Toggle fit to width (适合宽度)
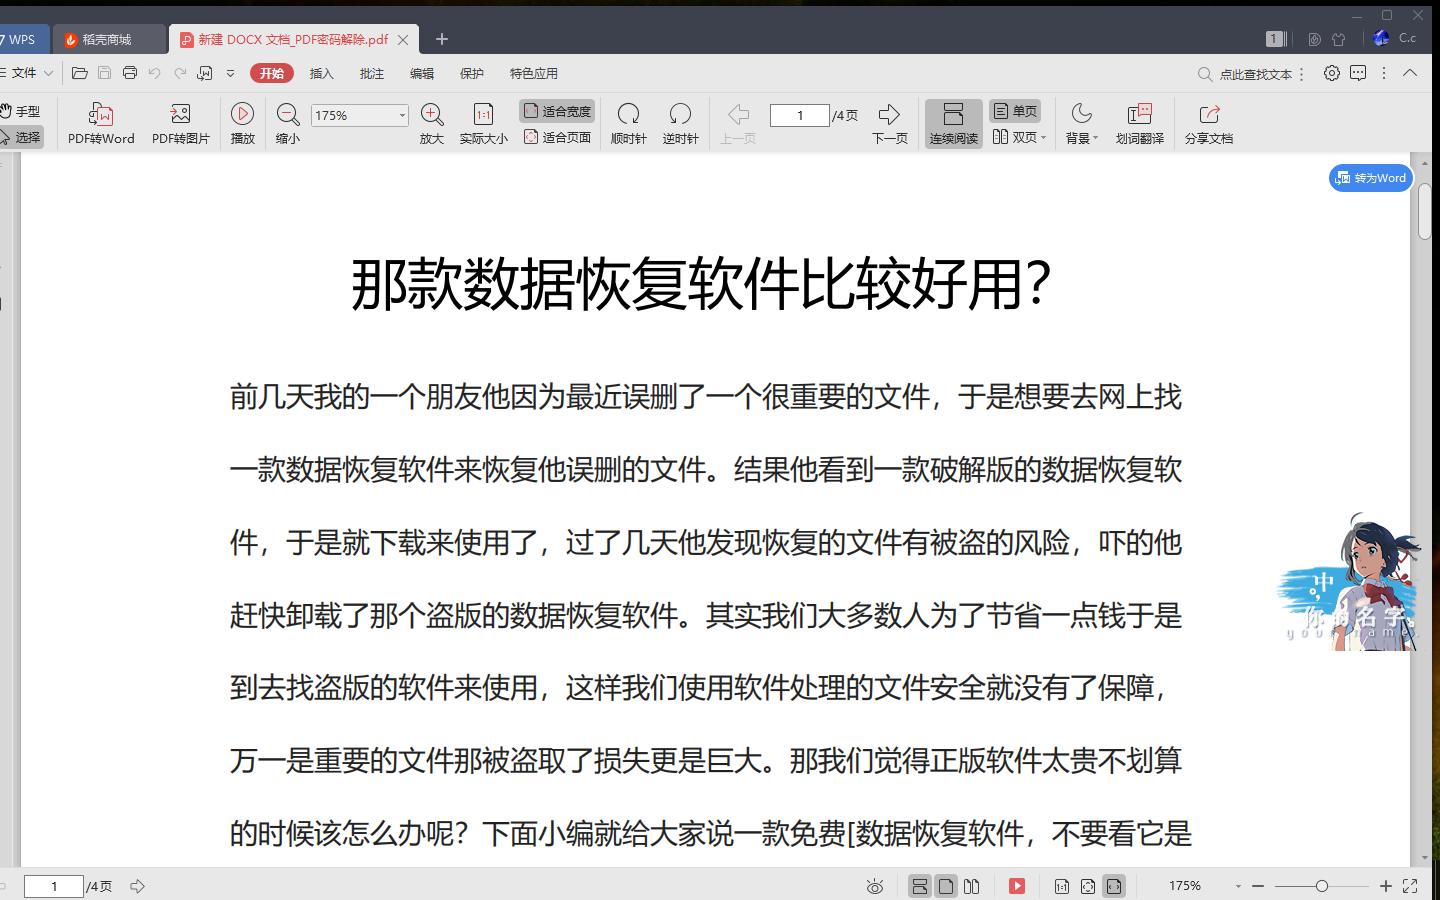 556,110
